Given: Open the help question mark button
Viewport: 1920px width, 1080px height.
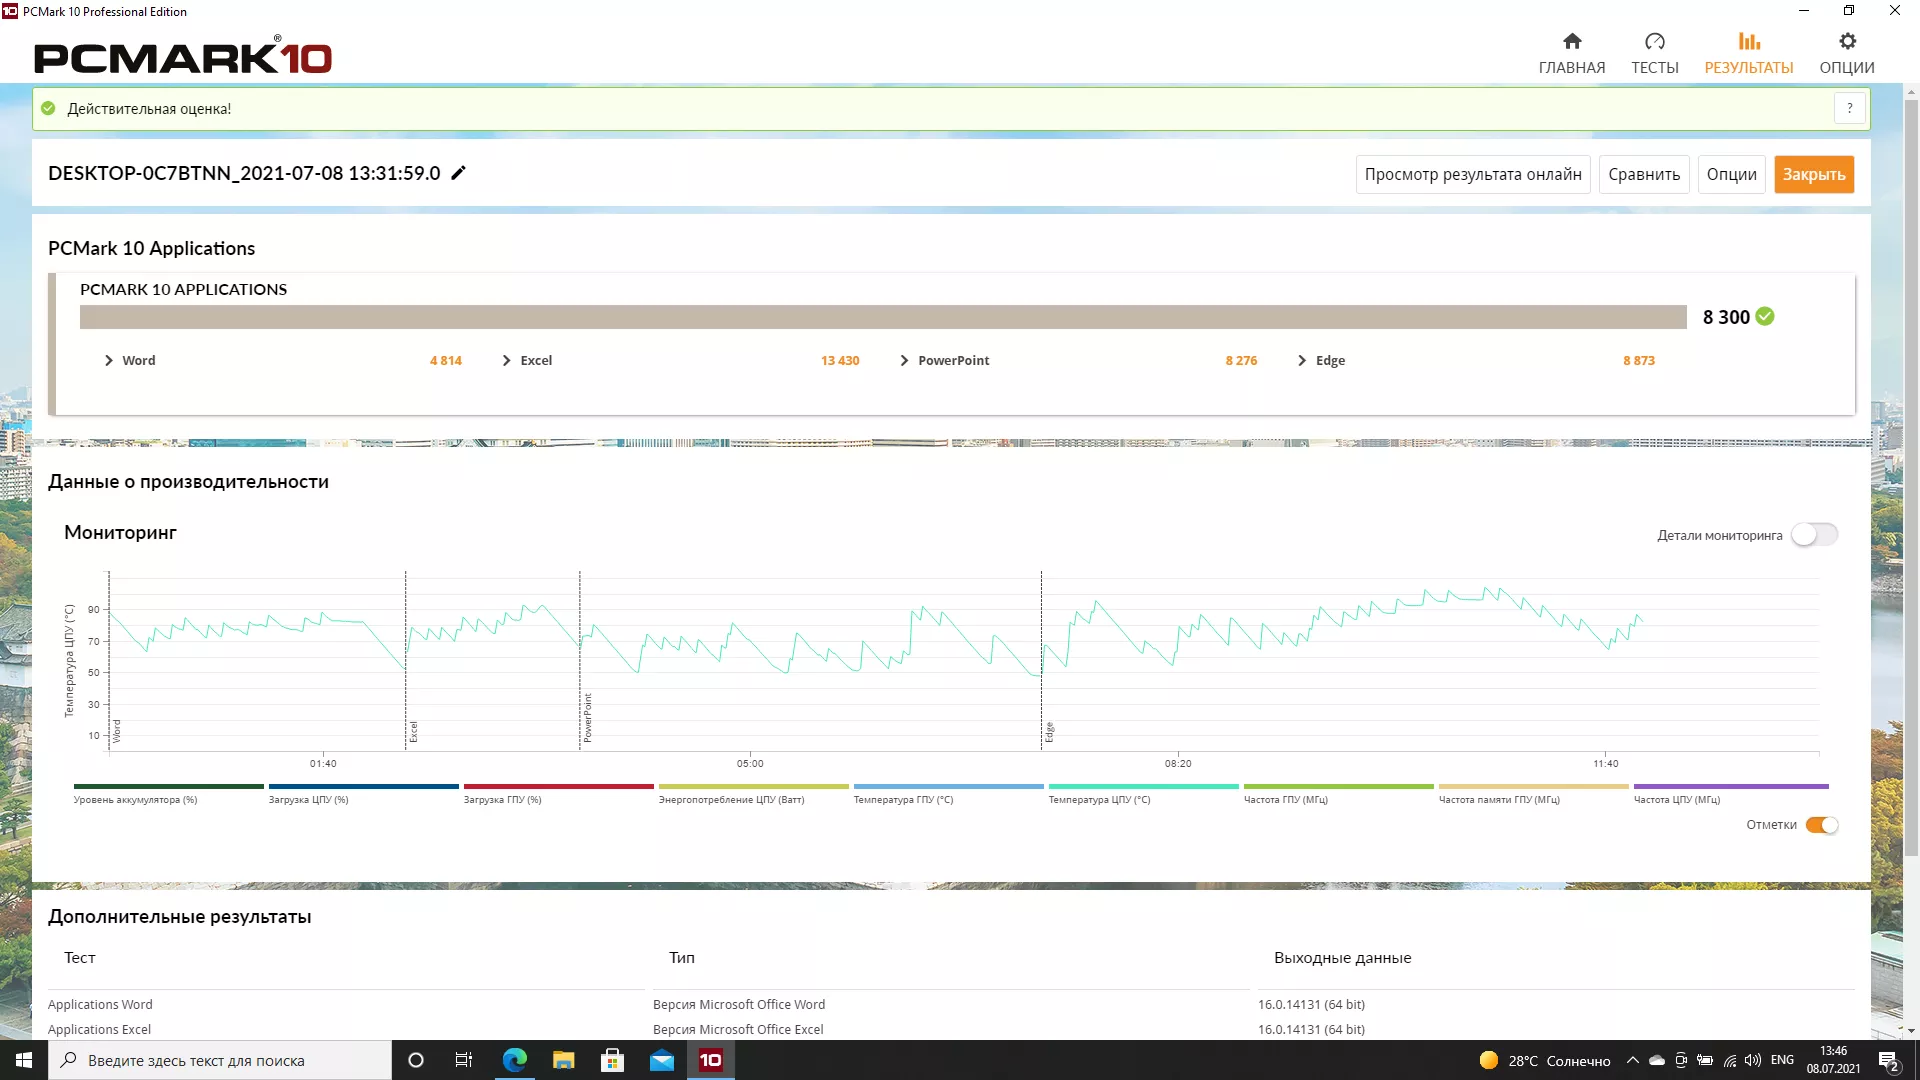Looking at the screenshot, I should [x=1850, y=108].
